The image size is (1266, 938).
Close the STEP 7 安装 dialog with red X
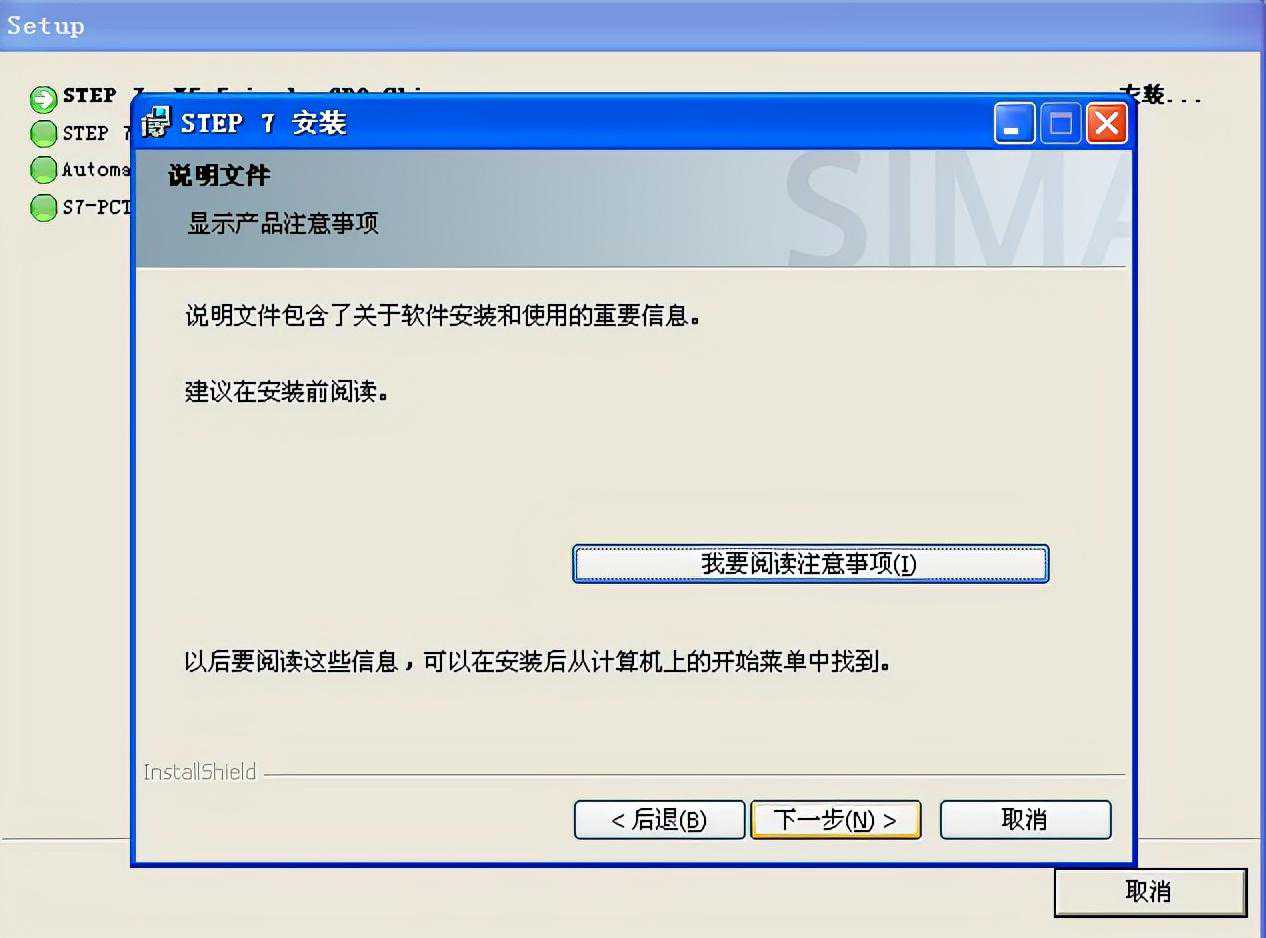[1107, 123]
